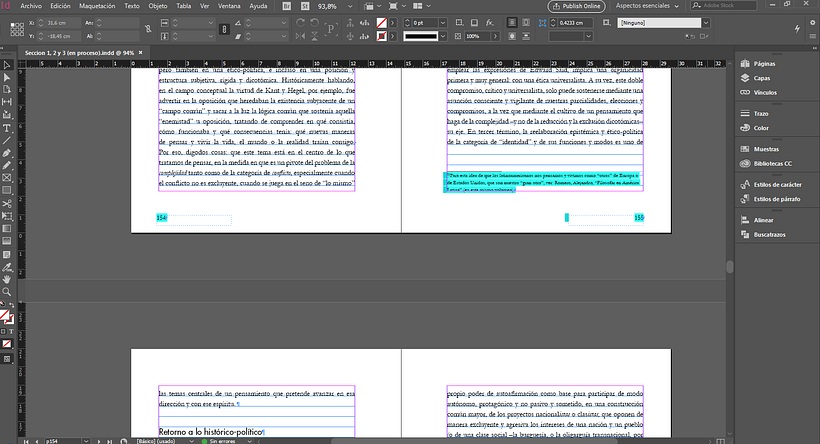
Task: Open the zoom level 93,8% dropdown
Action: (x=350, y=6)
